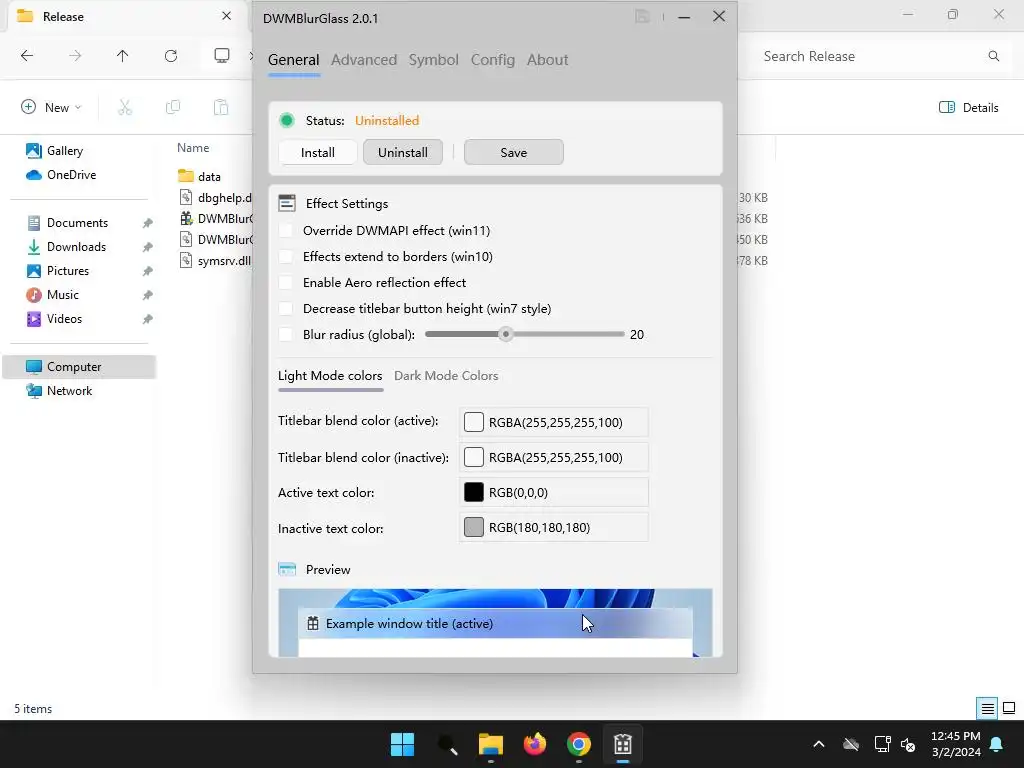Click the Preview section icon
1024x768 pixels.
[287, 569]
